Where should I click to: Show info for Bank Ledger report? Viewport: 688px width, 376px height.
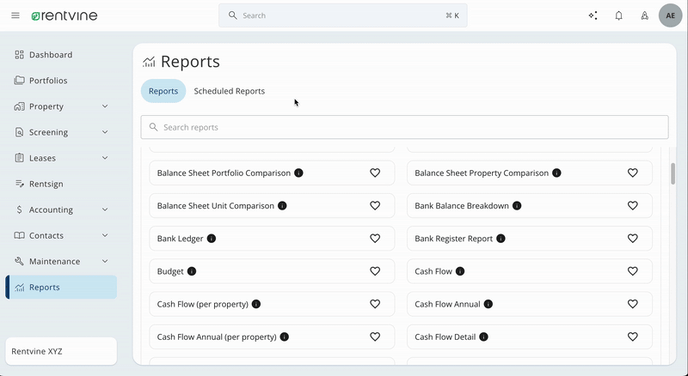(x=211, y=239)
